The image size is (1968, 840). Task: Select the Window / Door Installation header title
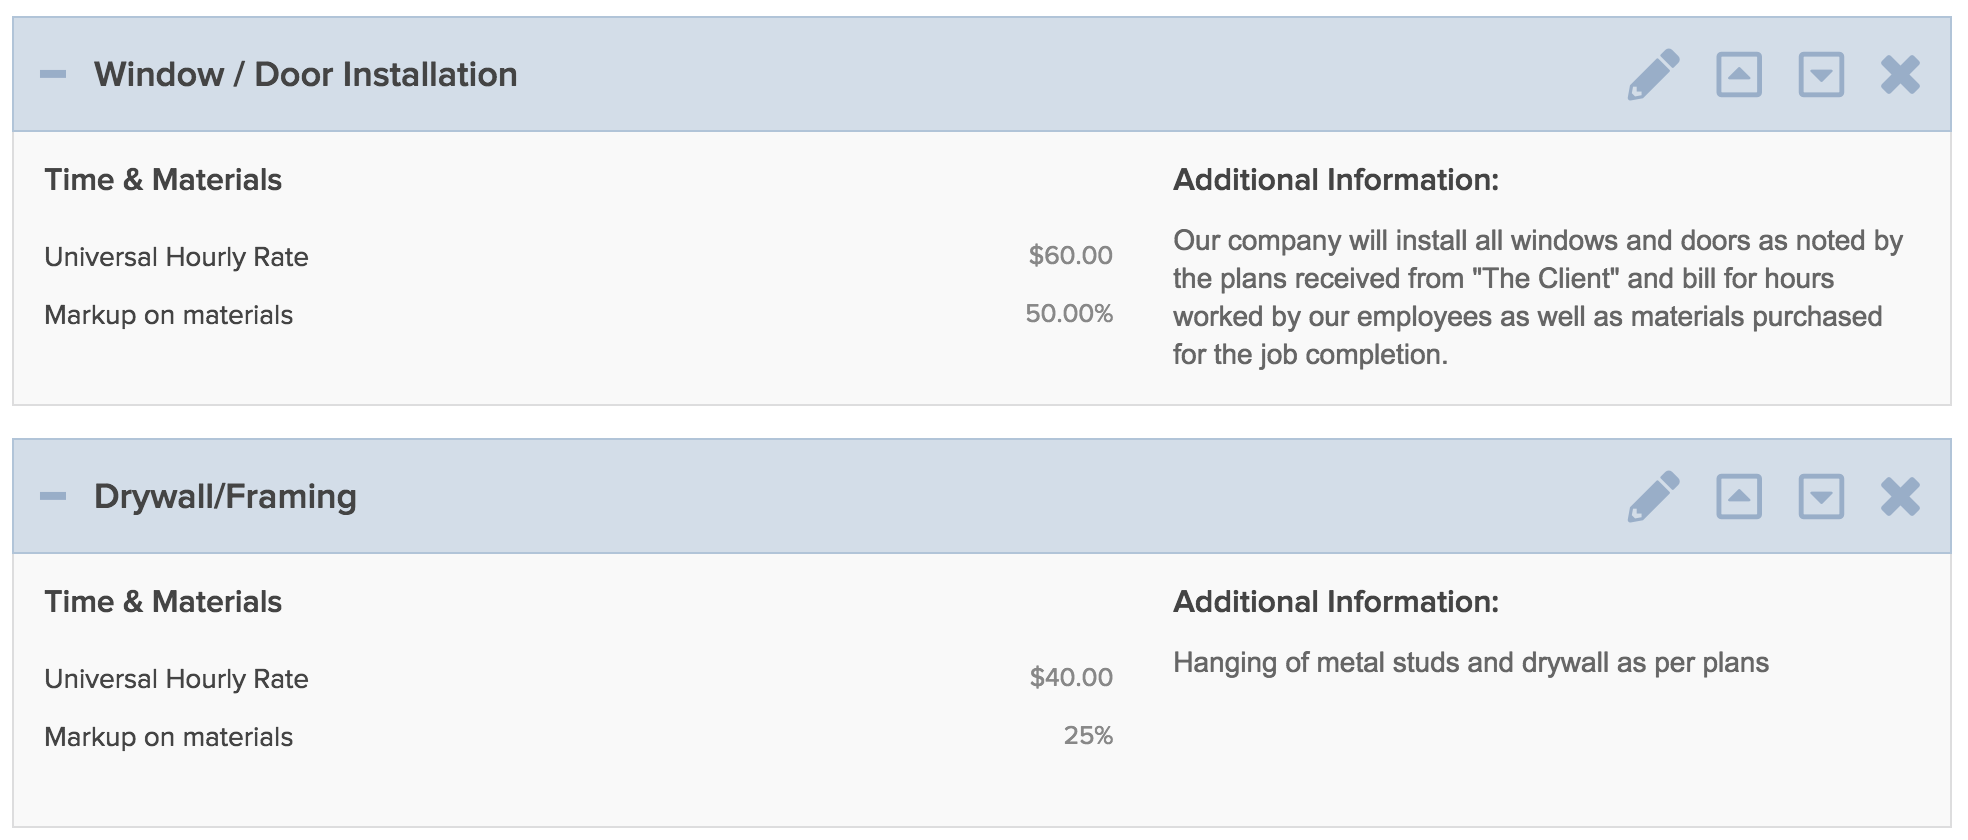[x=305, y=74]
